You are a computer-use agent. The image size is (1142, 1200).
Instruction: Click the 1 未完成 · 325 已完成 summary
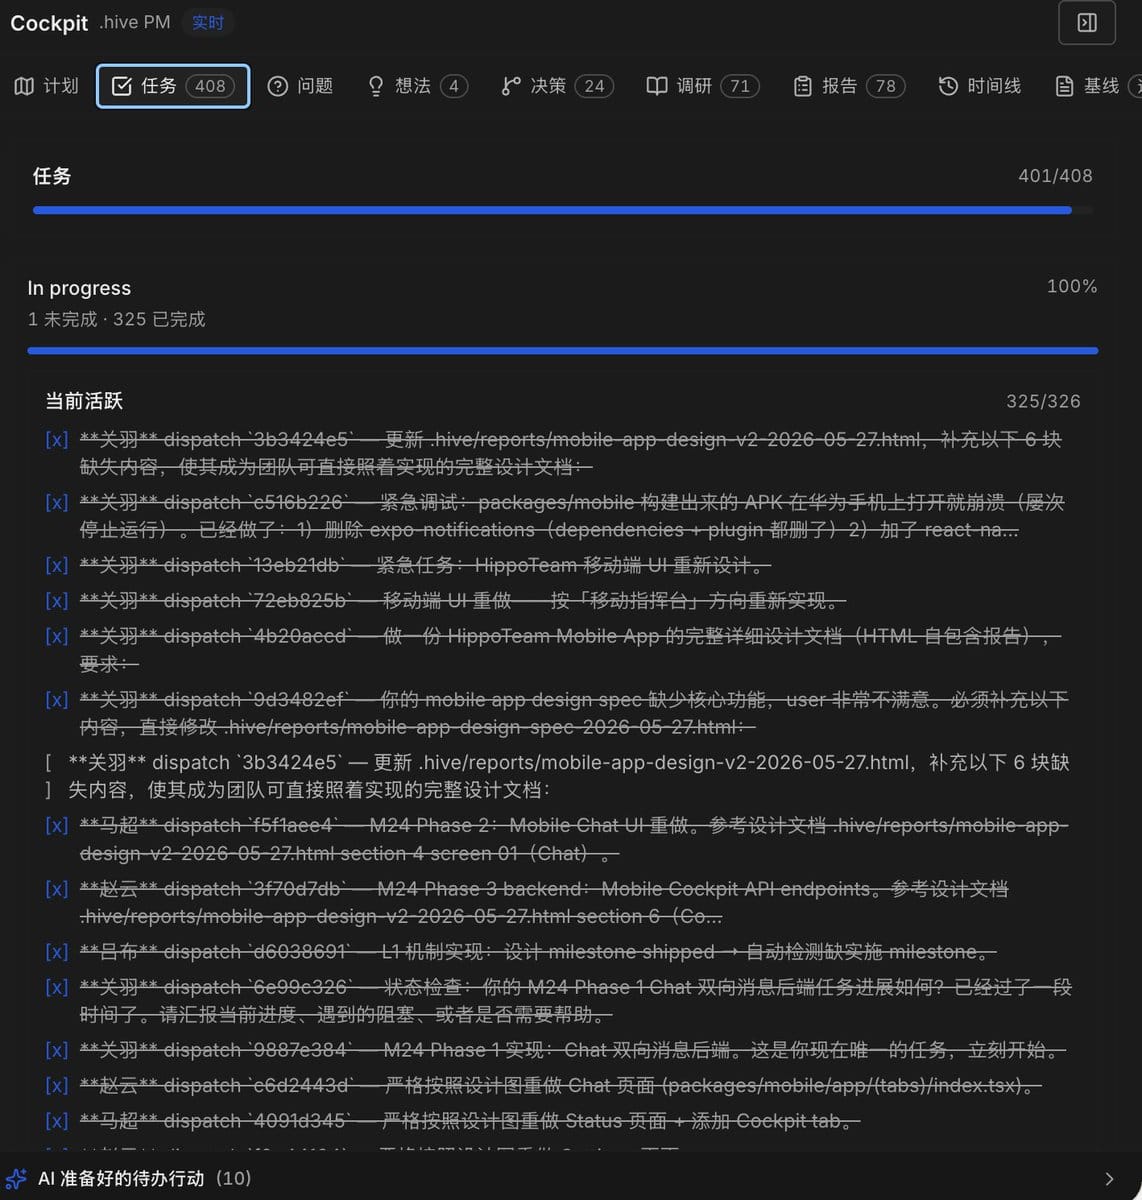tap(116, 319)
